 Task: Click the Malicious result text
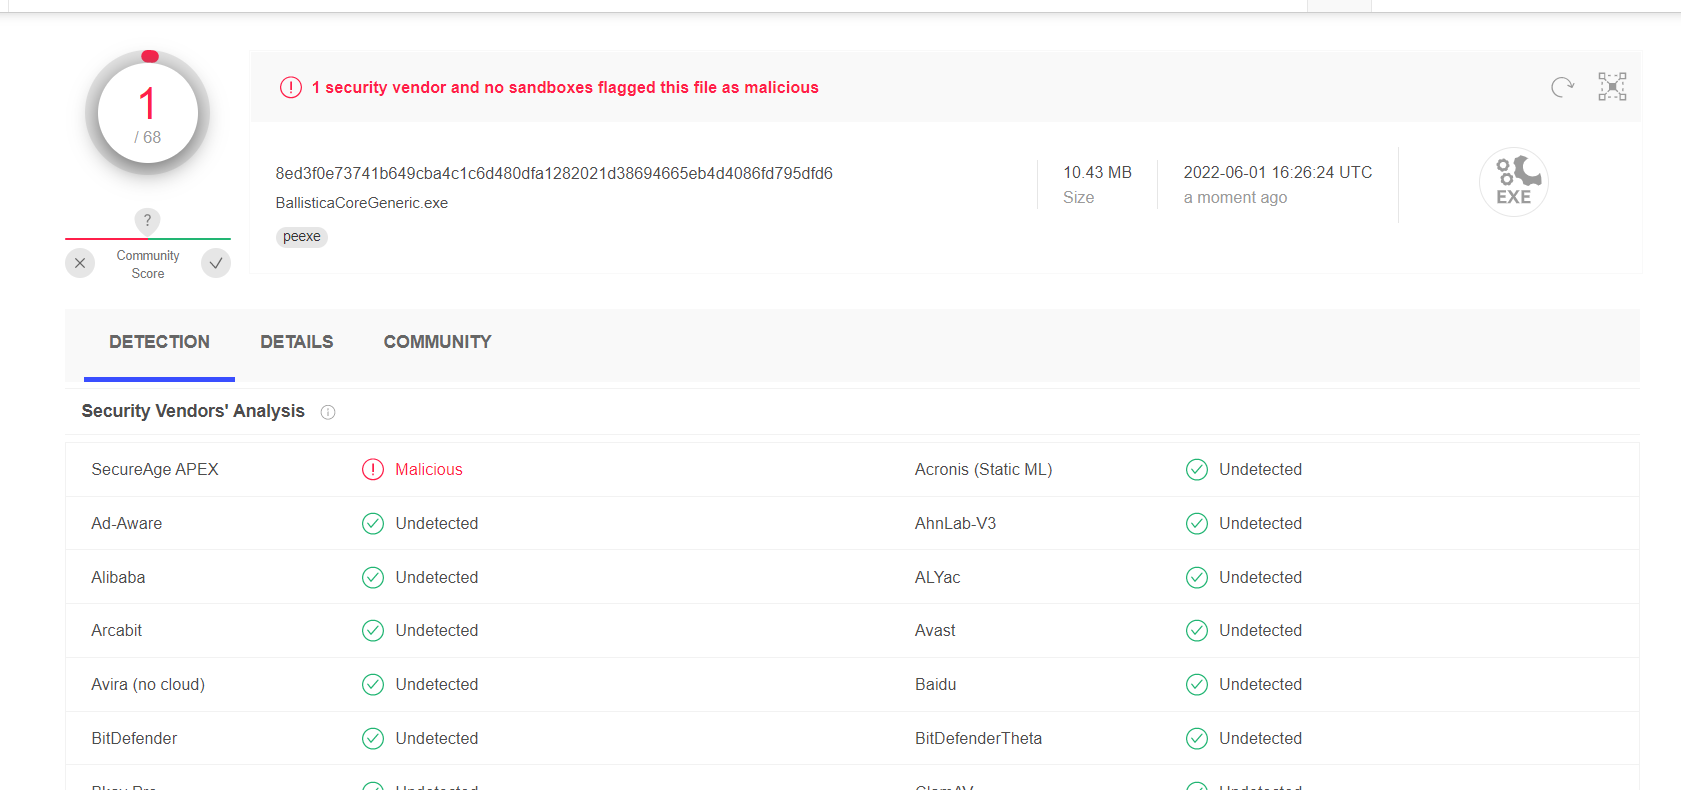(x=429, y=469)
